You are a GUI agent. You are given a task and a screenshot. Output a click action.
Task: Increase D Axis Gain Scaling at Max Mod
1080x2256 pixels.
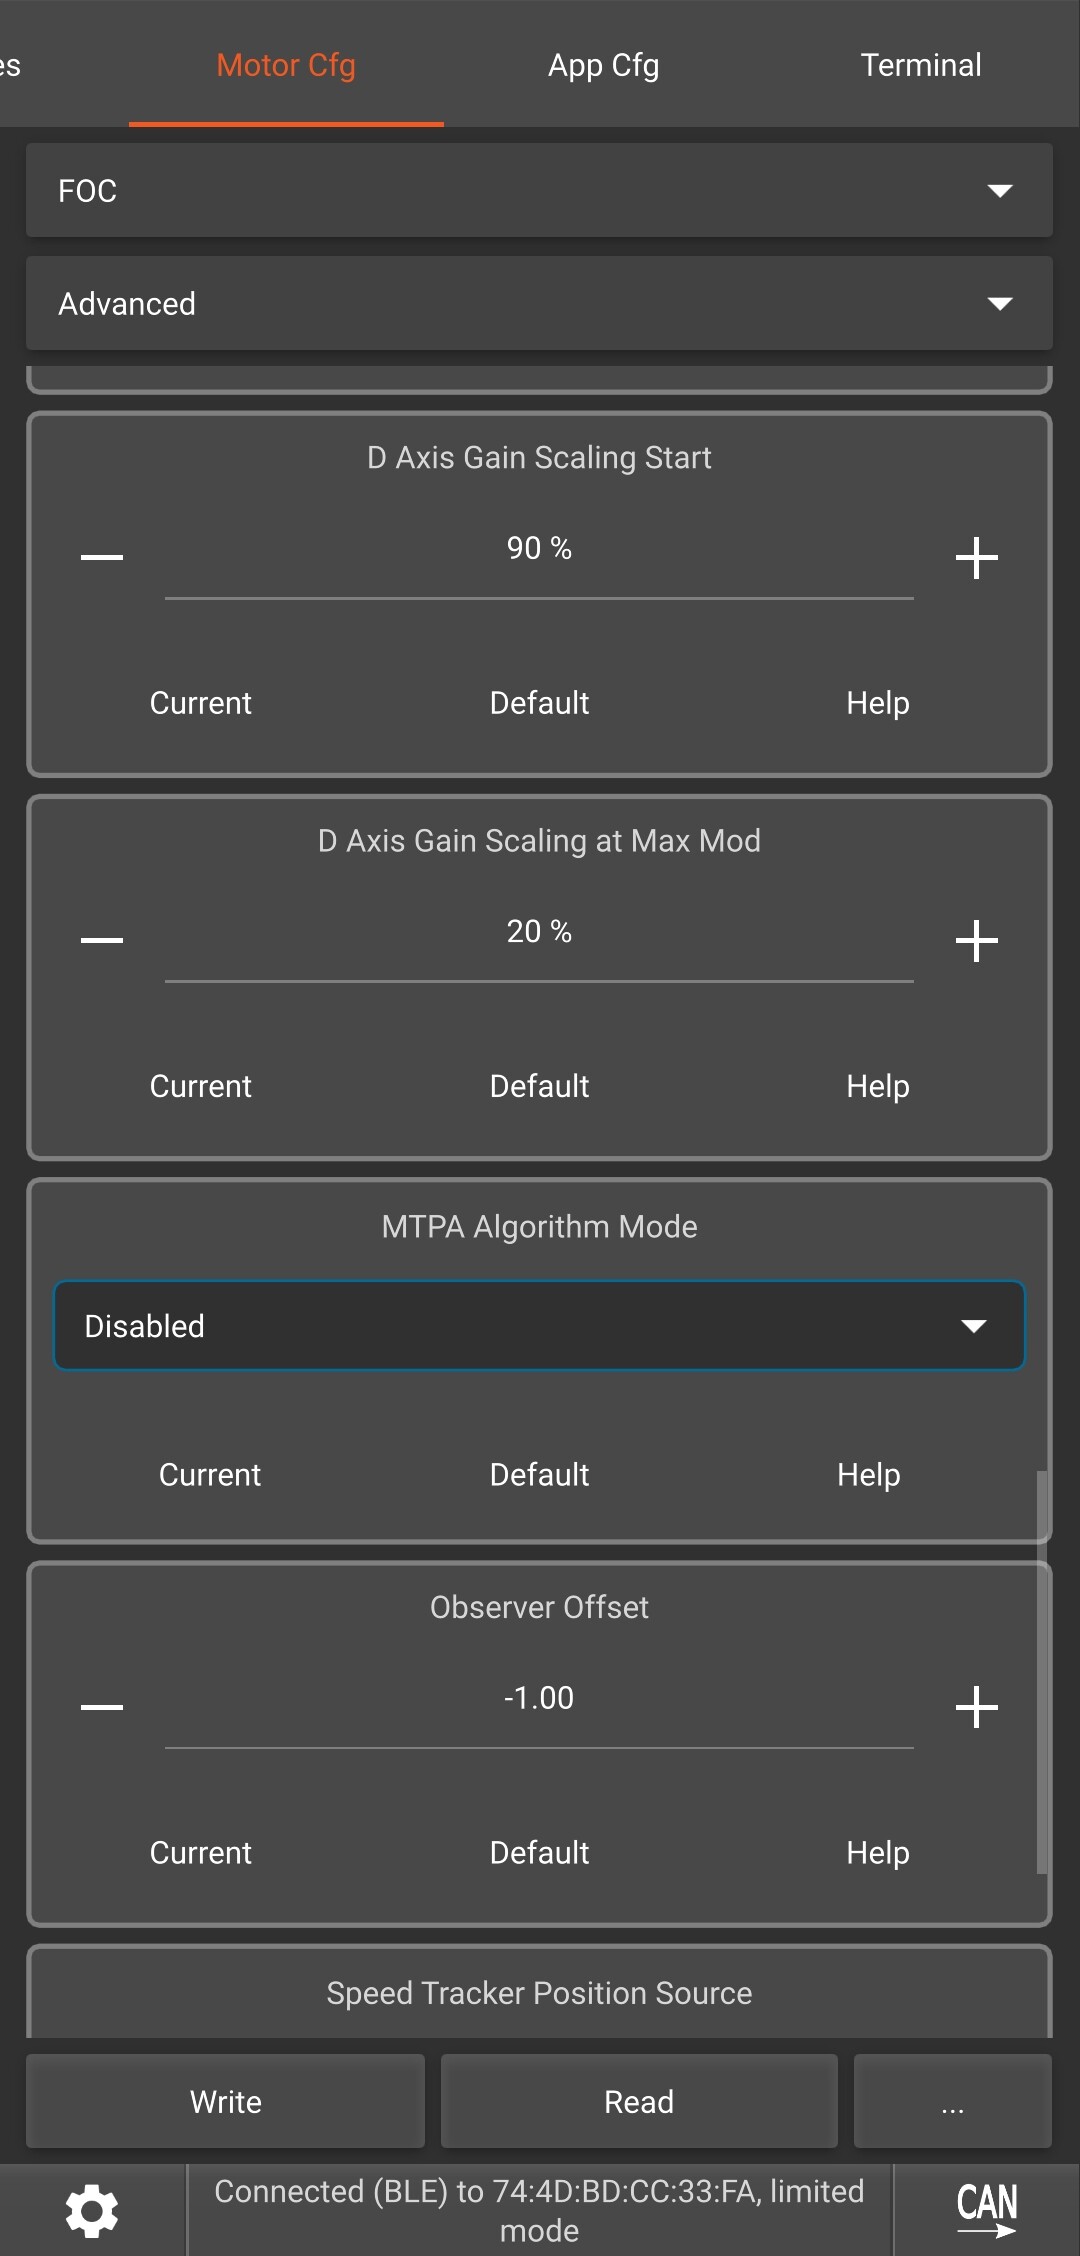(x=976, y=940)
